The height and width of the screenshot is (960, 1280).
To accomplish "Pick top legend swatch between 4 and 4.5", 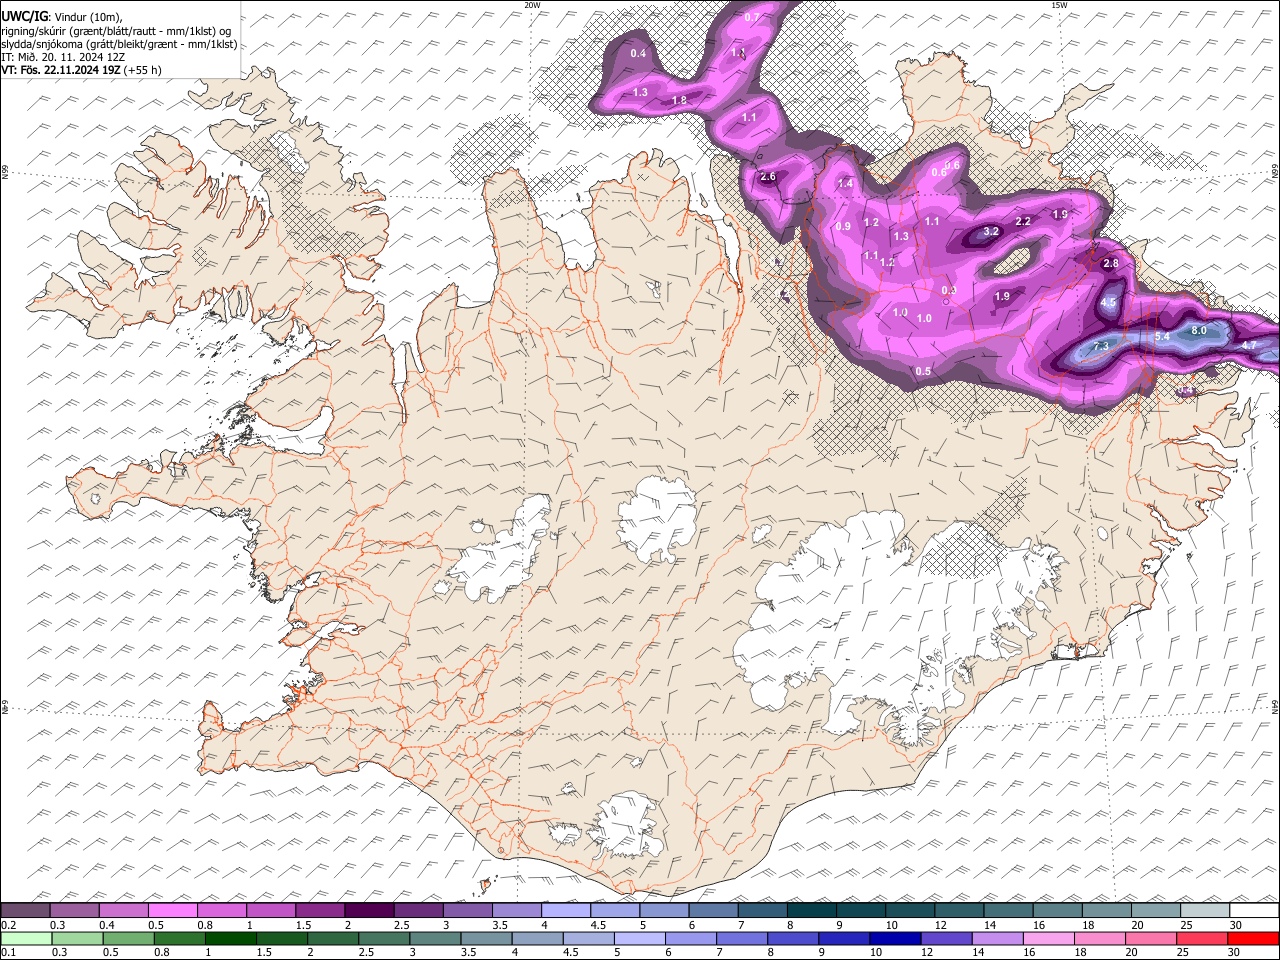I will [564, 911].
